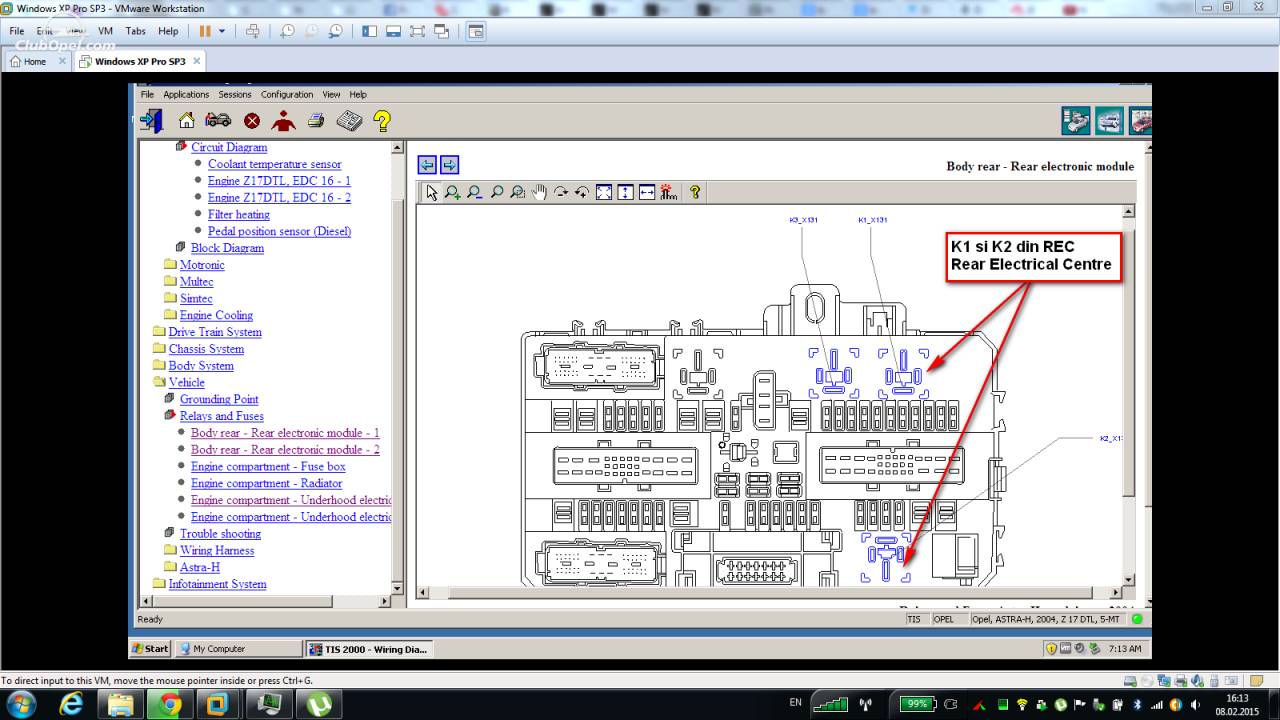The image size is (1280, 720).
Task: Open the Grounding Point tree item
Action: (219, 400)
